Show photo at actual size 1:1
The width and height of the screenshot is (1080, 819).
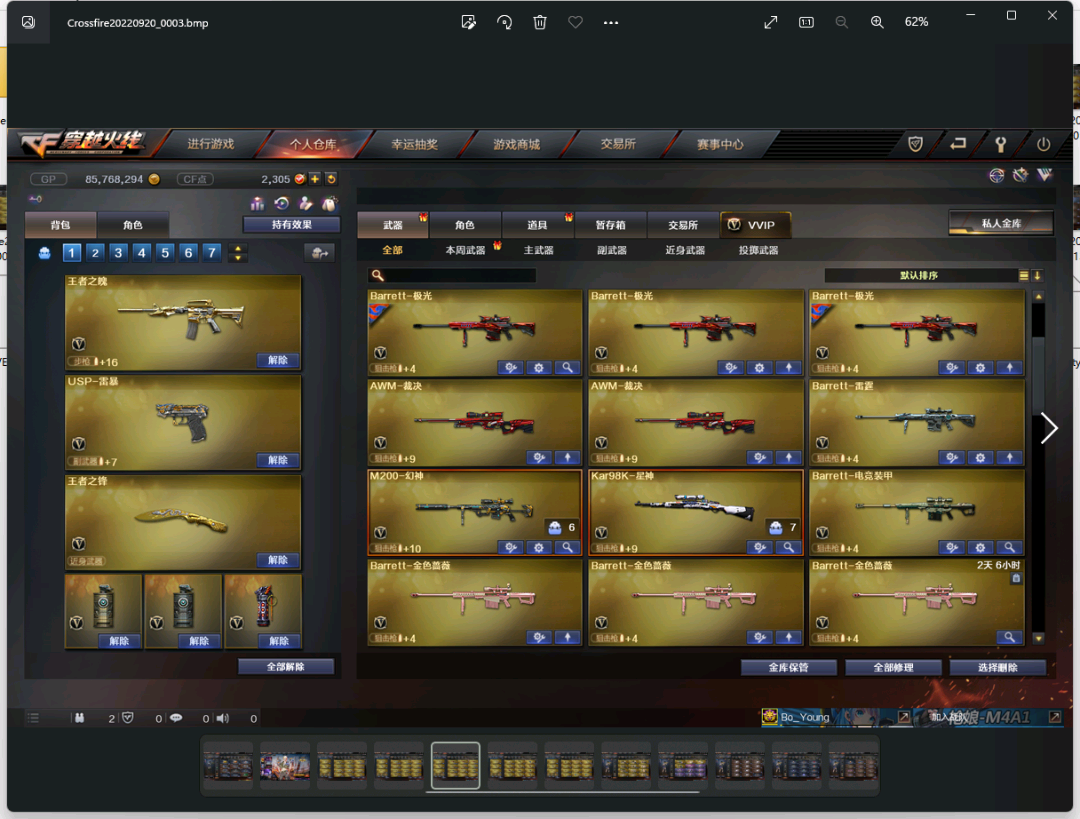(x=806, y=22)
